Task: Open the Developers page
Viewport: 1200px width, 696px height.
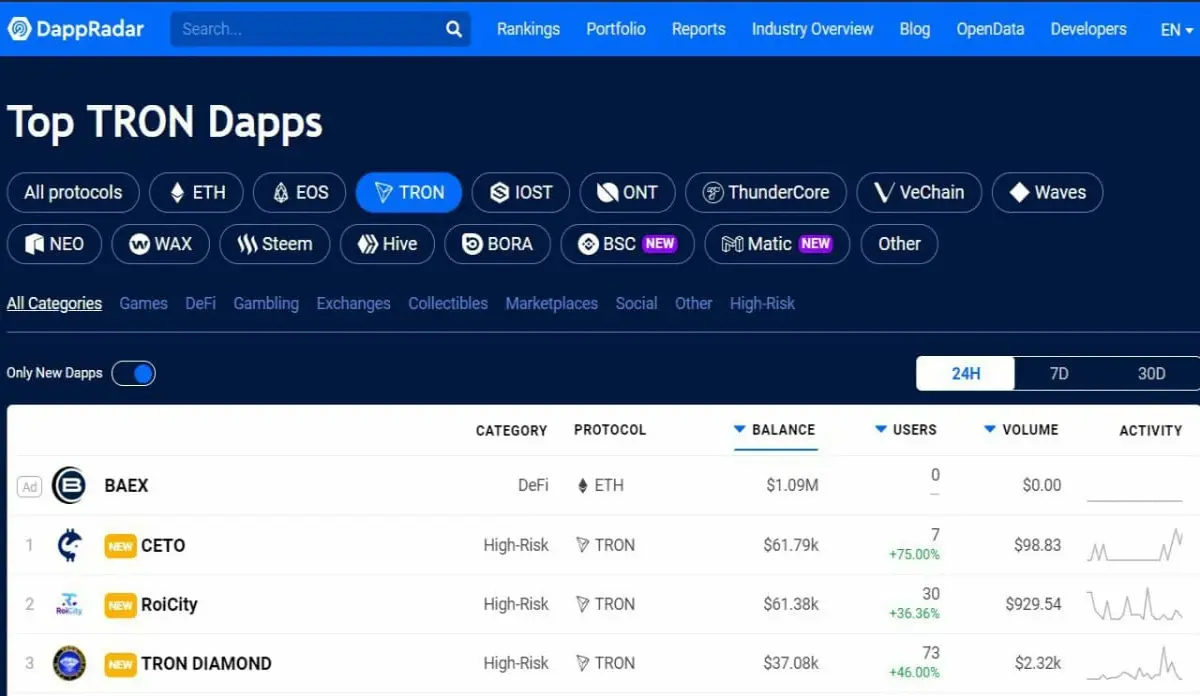Action: [x=1089, y=29]
